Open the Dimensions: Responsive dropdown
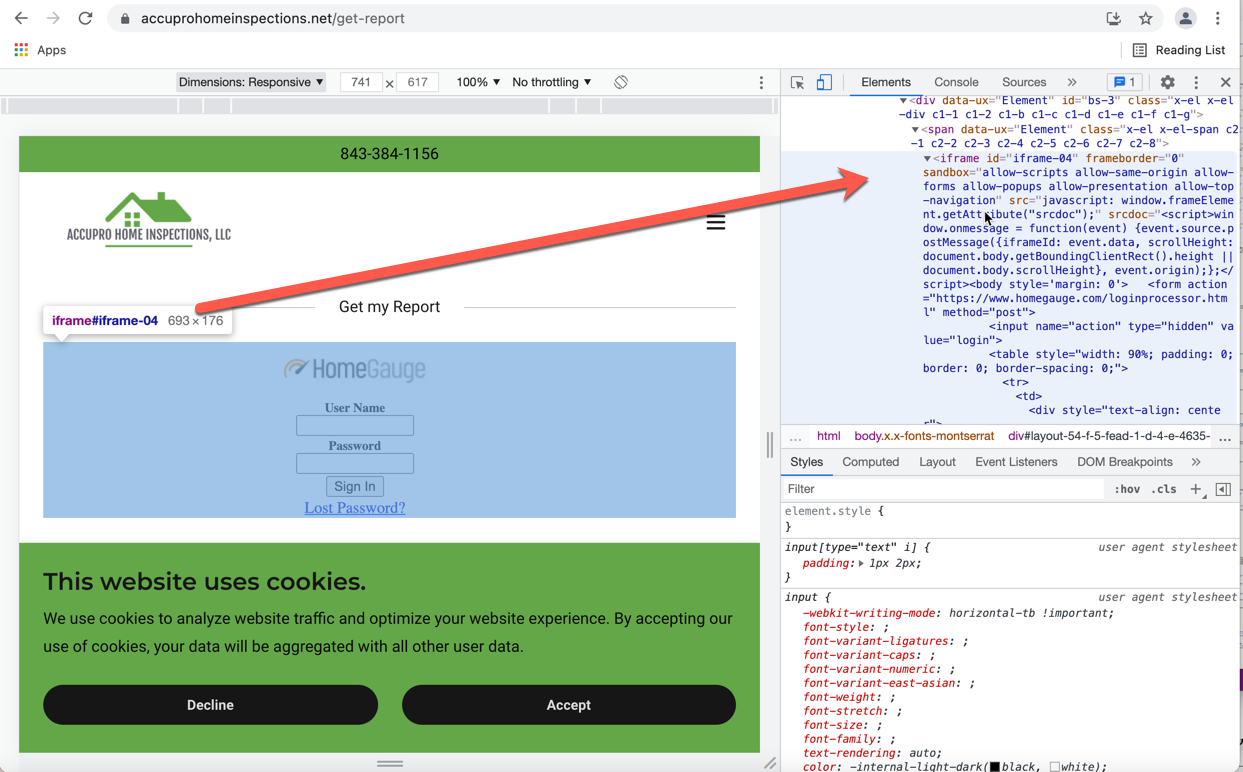The image size is (1243, 772). point(250,82)
